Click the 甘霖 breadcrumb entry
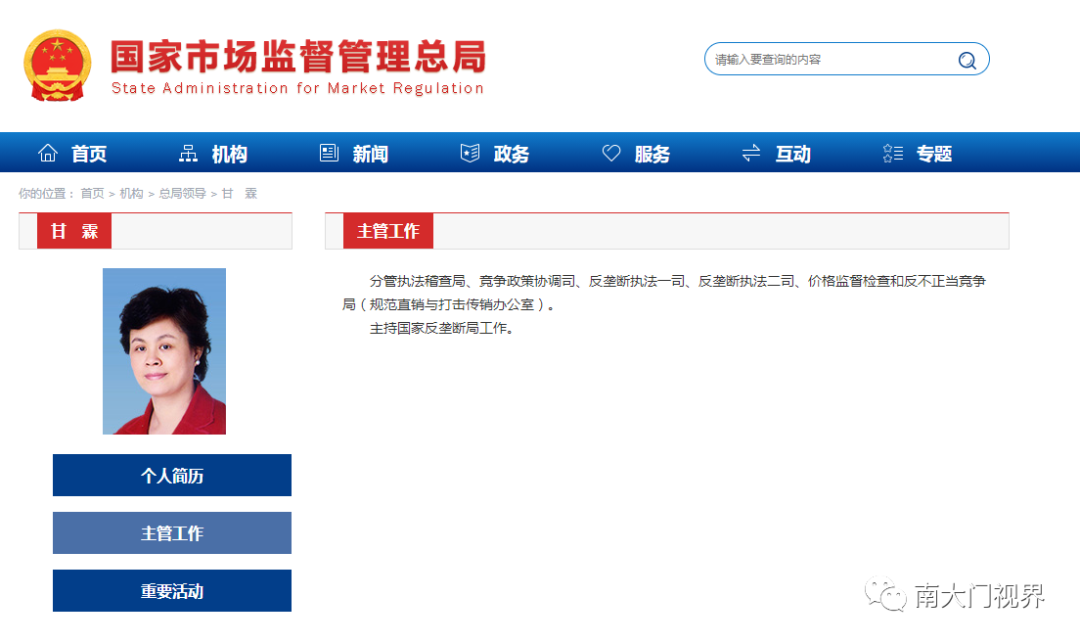 pos(239,193)
